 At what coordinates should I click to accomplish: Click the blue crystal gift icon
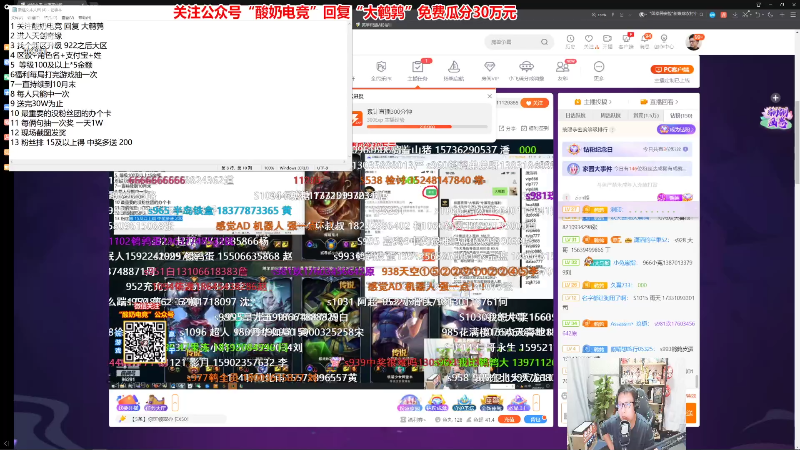click(464, 403)
